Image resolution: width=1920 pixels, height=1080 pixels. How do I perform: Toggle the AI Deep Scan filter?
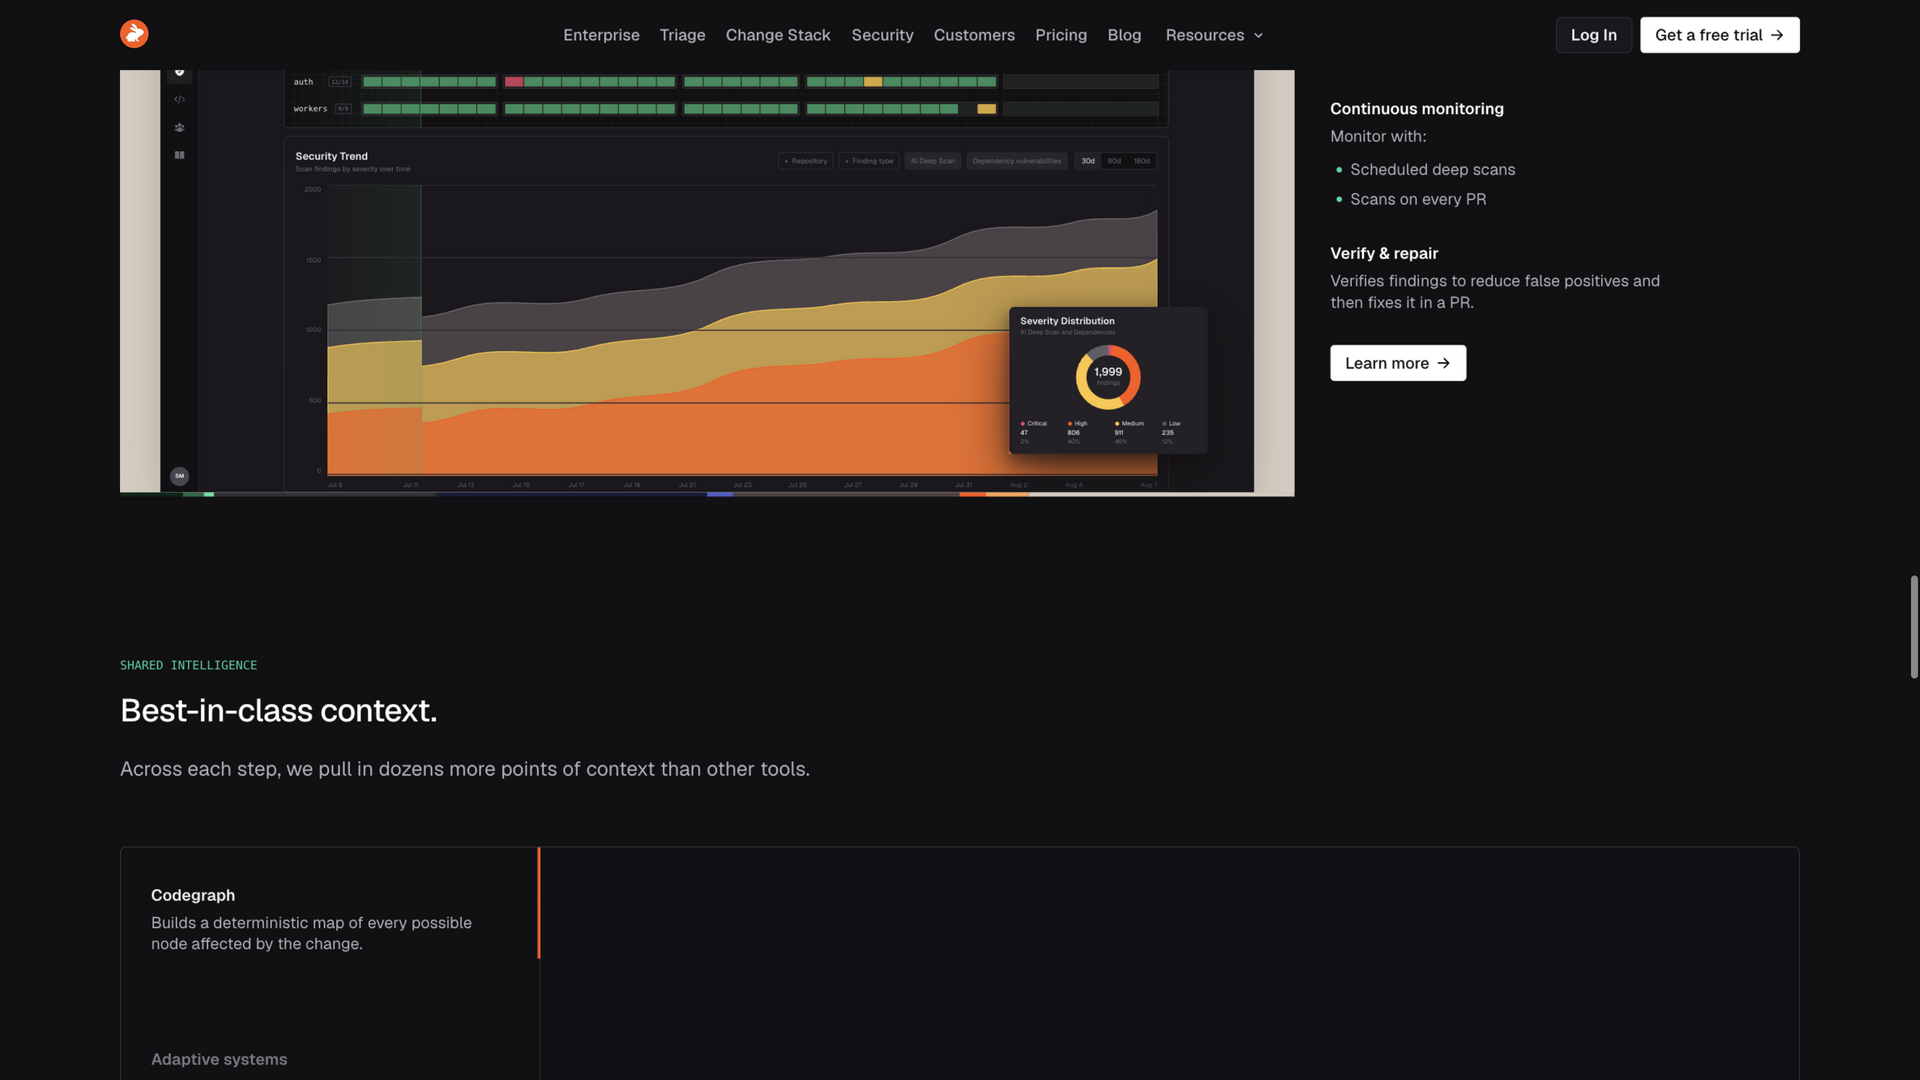933,161
